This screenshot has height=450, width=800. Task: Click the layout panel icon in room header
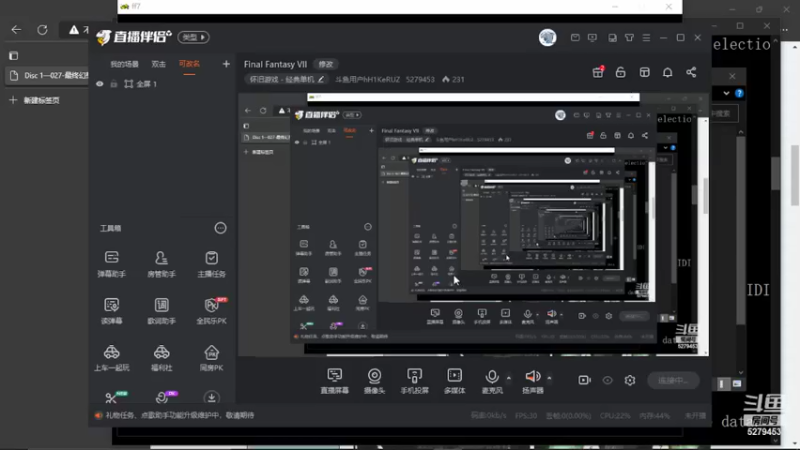coord(644,72)
